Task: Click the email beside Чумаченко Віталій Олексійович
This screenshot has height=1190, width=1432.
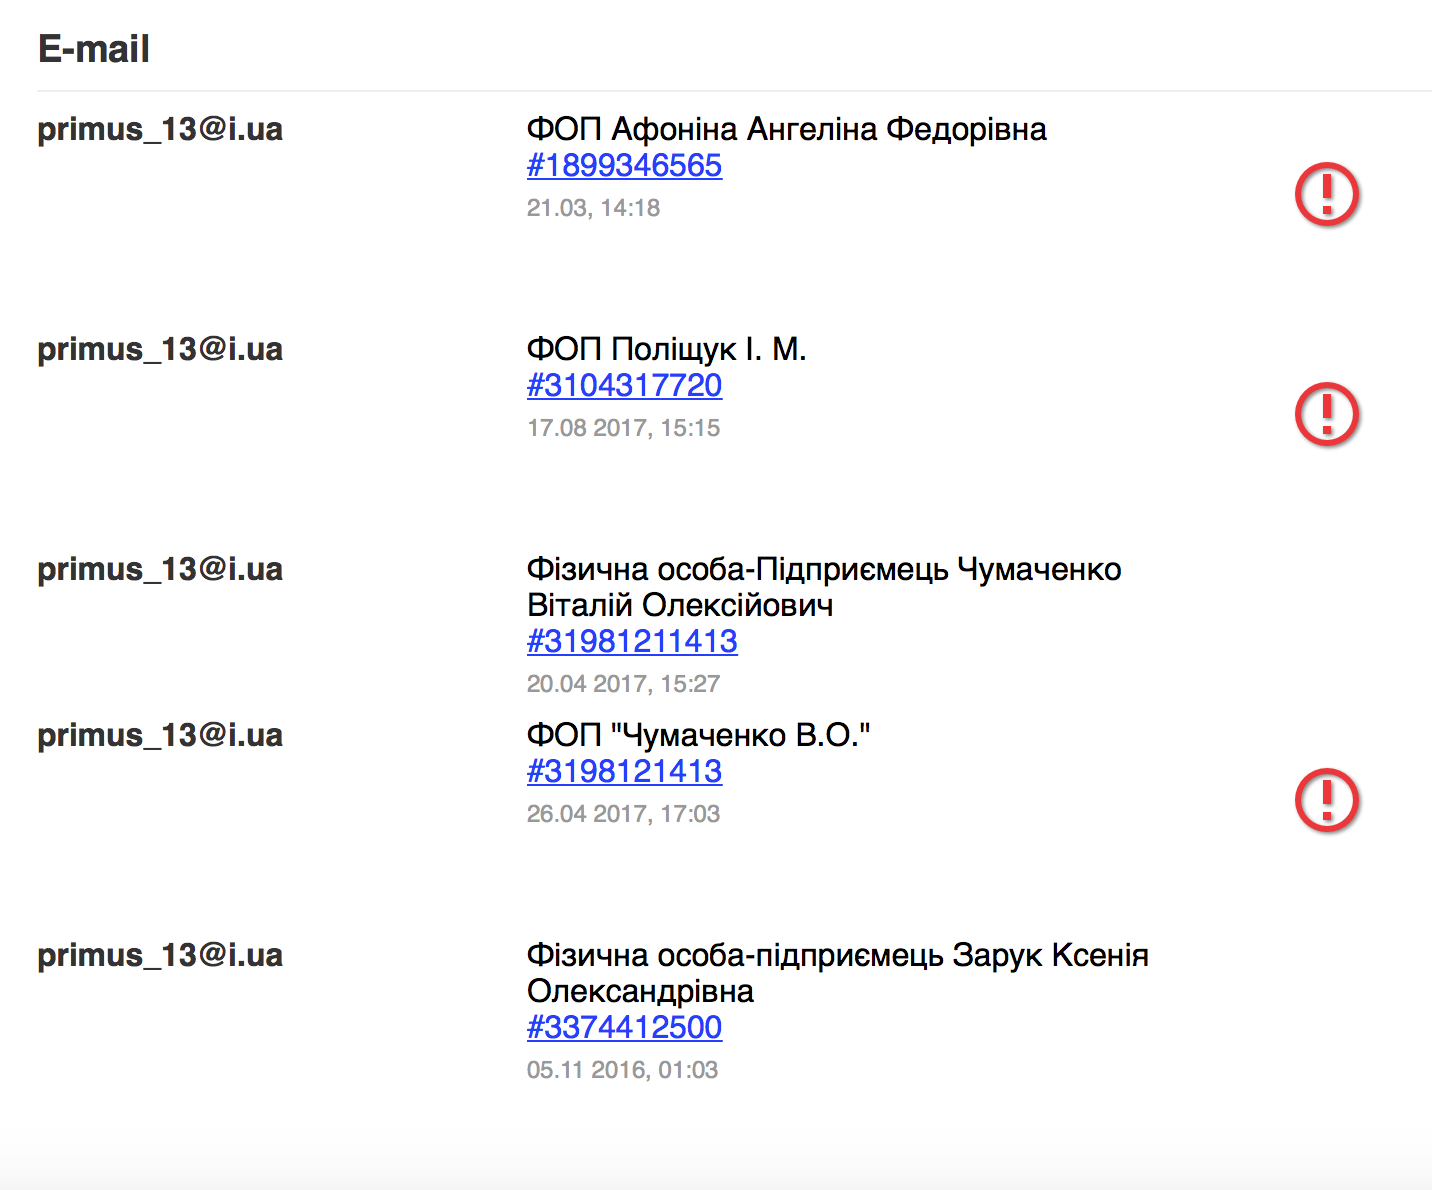Action: 160,570
